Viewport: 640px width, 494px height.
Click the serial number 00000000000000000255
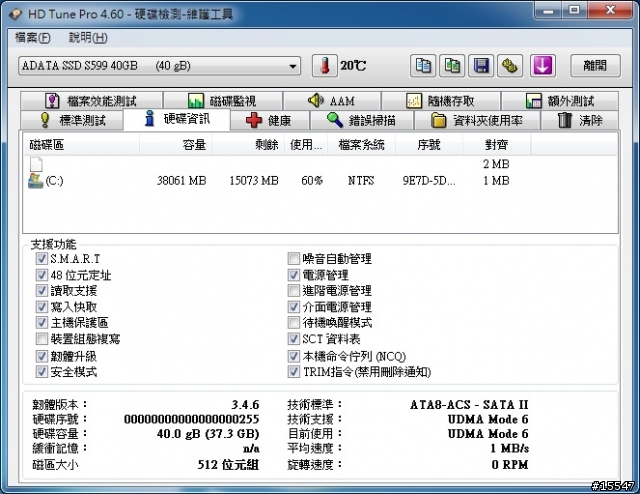click(x=191, y=419)
